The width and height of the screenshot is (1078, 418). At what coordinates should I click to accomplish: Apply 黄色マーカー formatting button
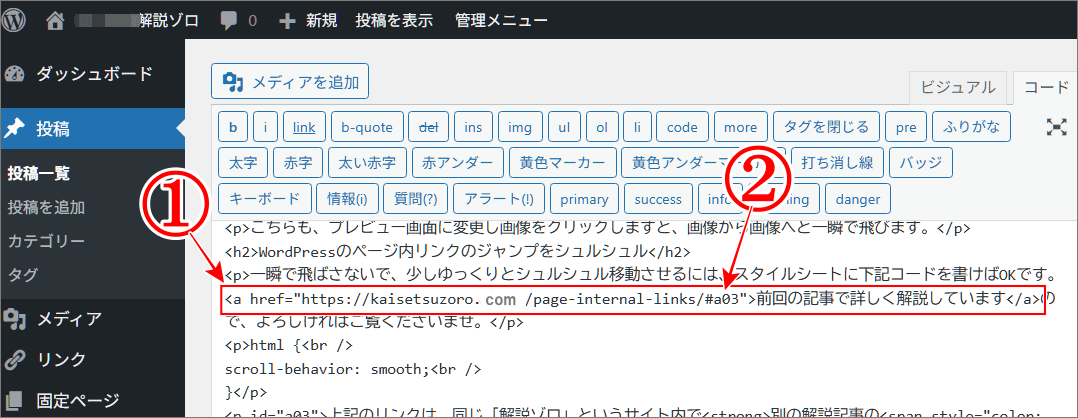click(563, 163)
